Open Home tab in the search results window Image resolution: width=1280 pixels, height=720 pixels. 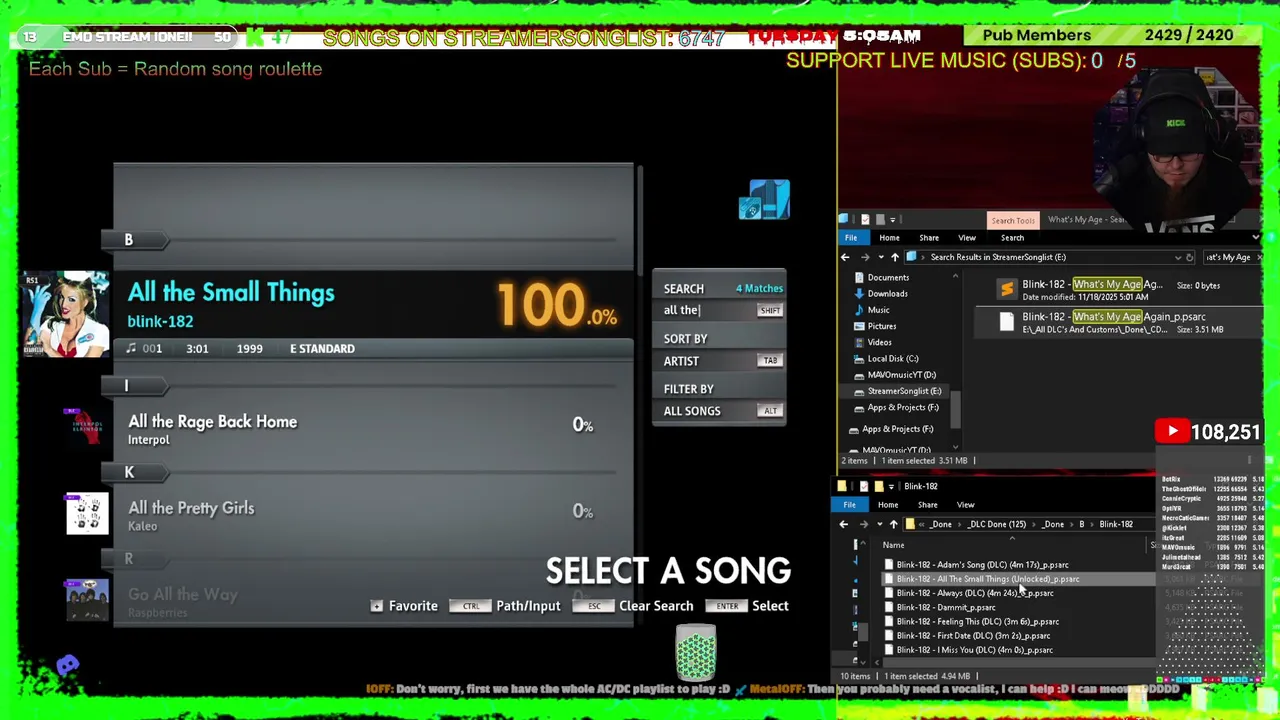click(x=889, y=238)
